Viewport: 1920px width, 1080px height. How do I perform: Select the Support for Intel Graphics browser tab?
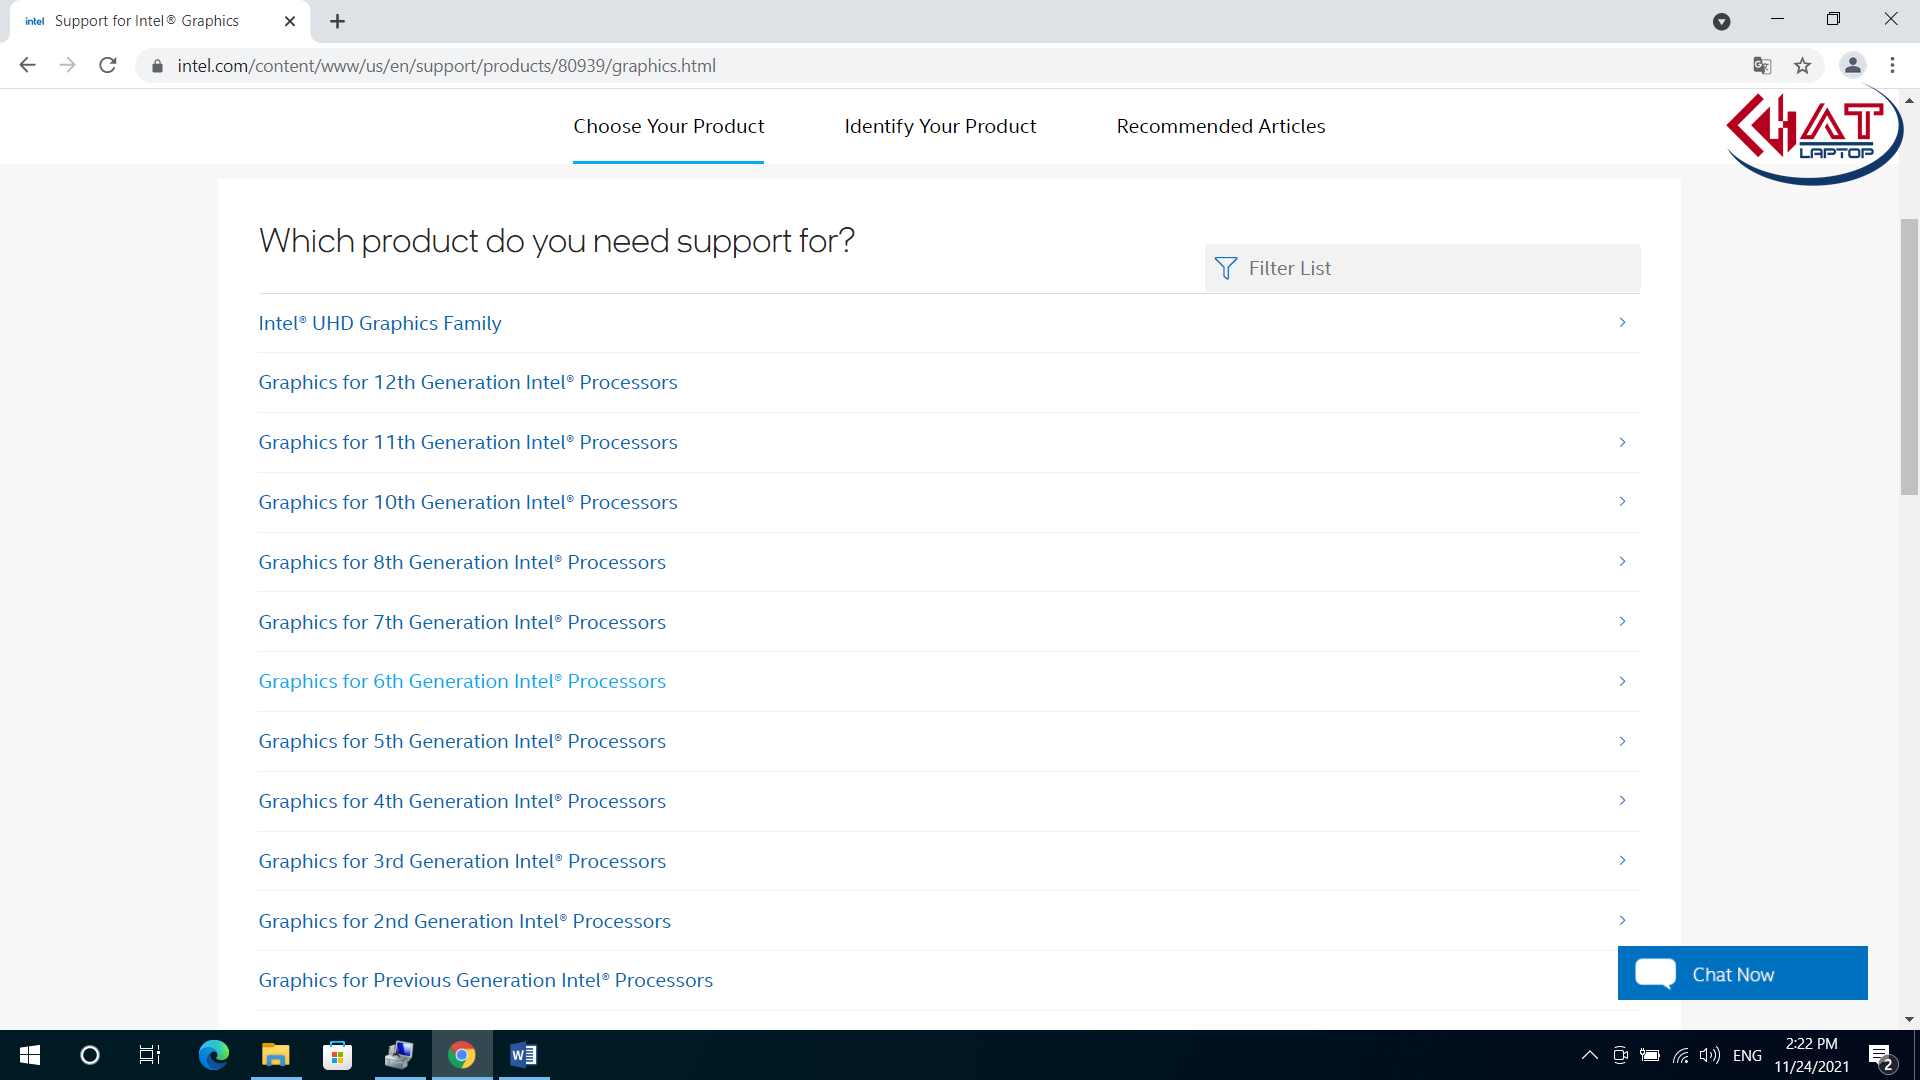[x=160, y=21]
